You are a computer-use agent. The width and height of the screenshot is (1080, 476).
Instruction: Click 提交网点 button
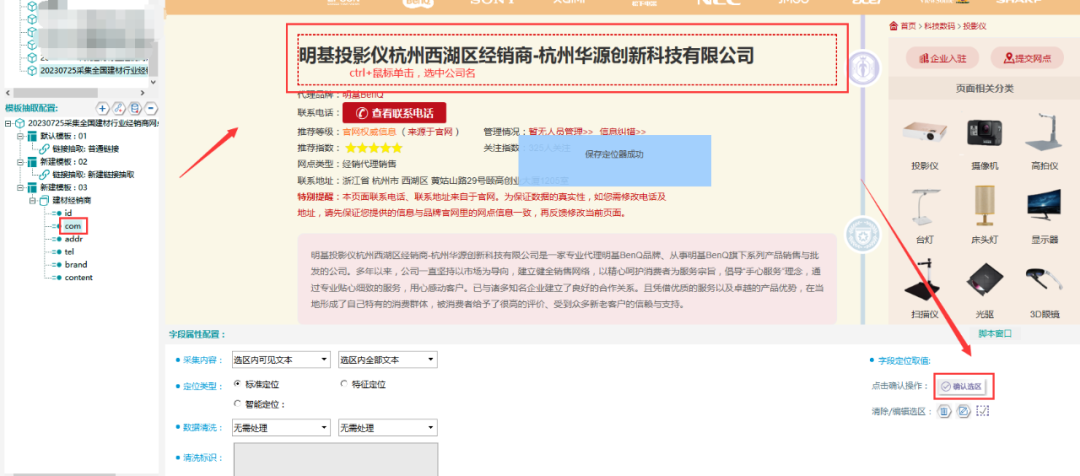(1026, 59)
